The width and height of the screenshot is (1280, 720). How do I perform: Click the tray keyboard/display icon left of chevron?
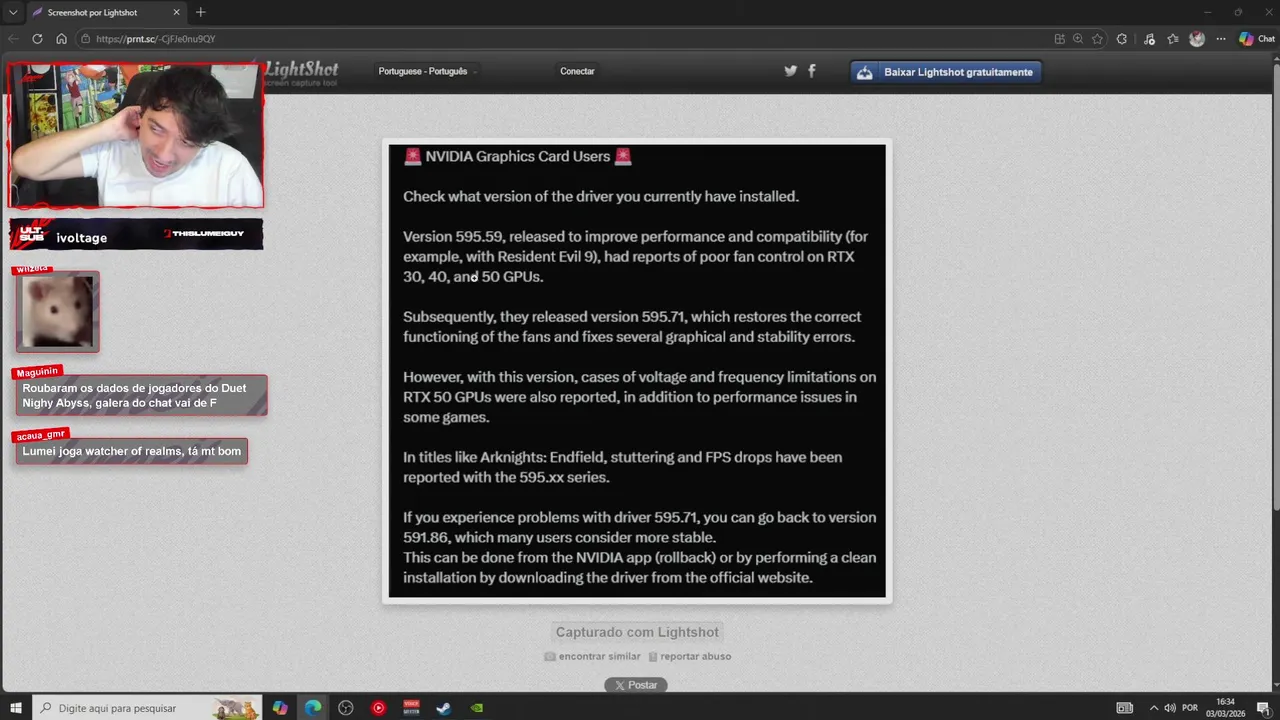click(x=1125, y=708)
